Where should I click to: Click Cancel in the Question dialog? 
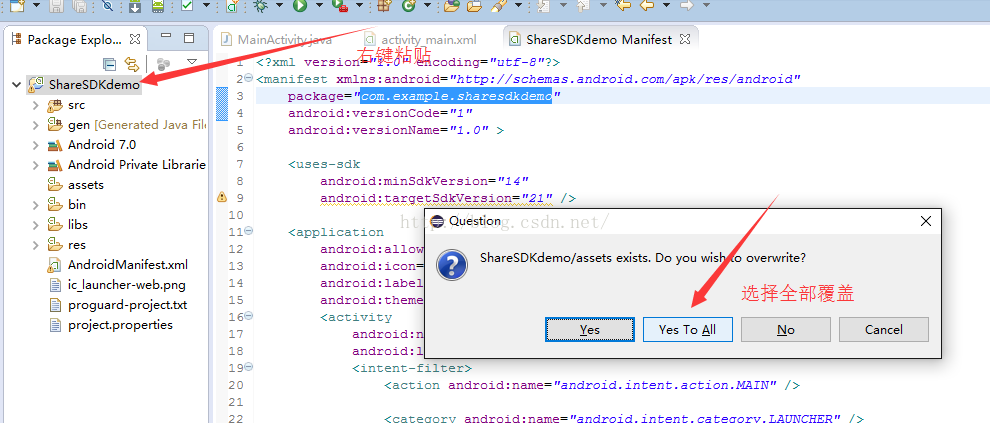click(x=883, y=330)
